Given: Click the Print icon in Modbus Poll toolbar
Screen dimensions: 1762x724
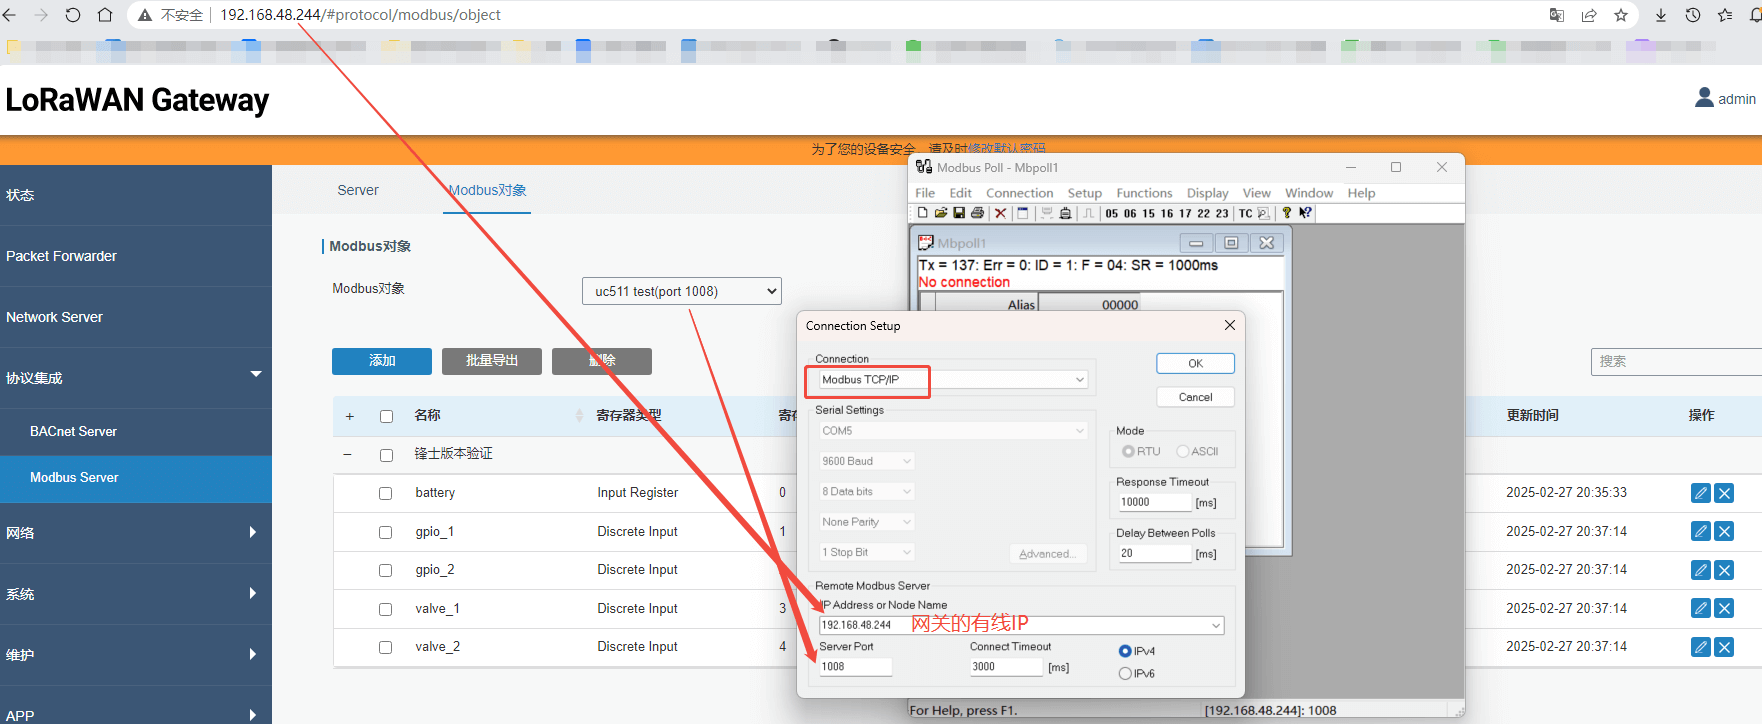Looking at the screenshot, I should [977, 213].
